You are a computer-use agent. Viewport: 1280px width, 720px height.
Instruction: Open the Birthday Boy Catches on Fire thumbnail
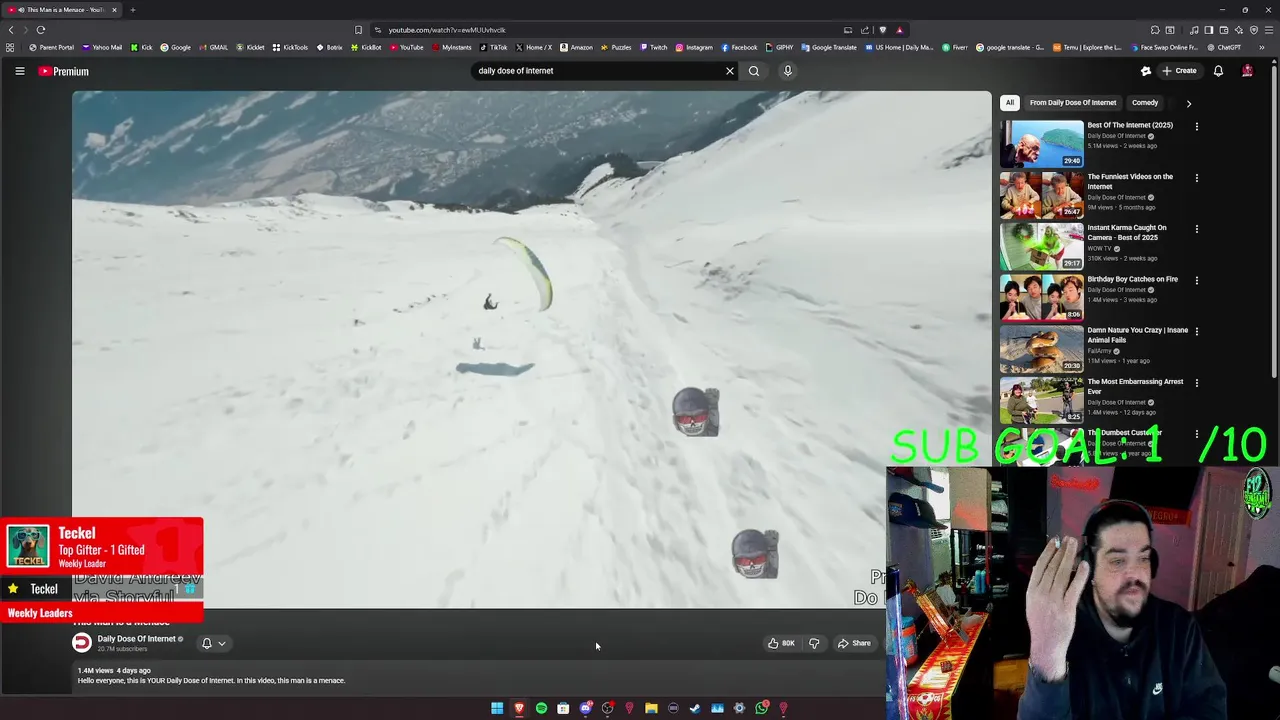(x=1041, y=297)
